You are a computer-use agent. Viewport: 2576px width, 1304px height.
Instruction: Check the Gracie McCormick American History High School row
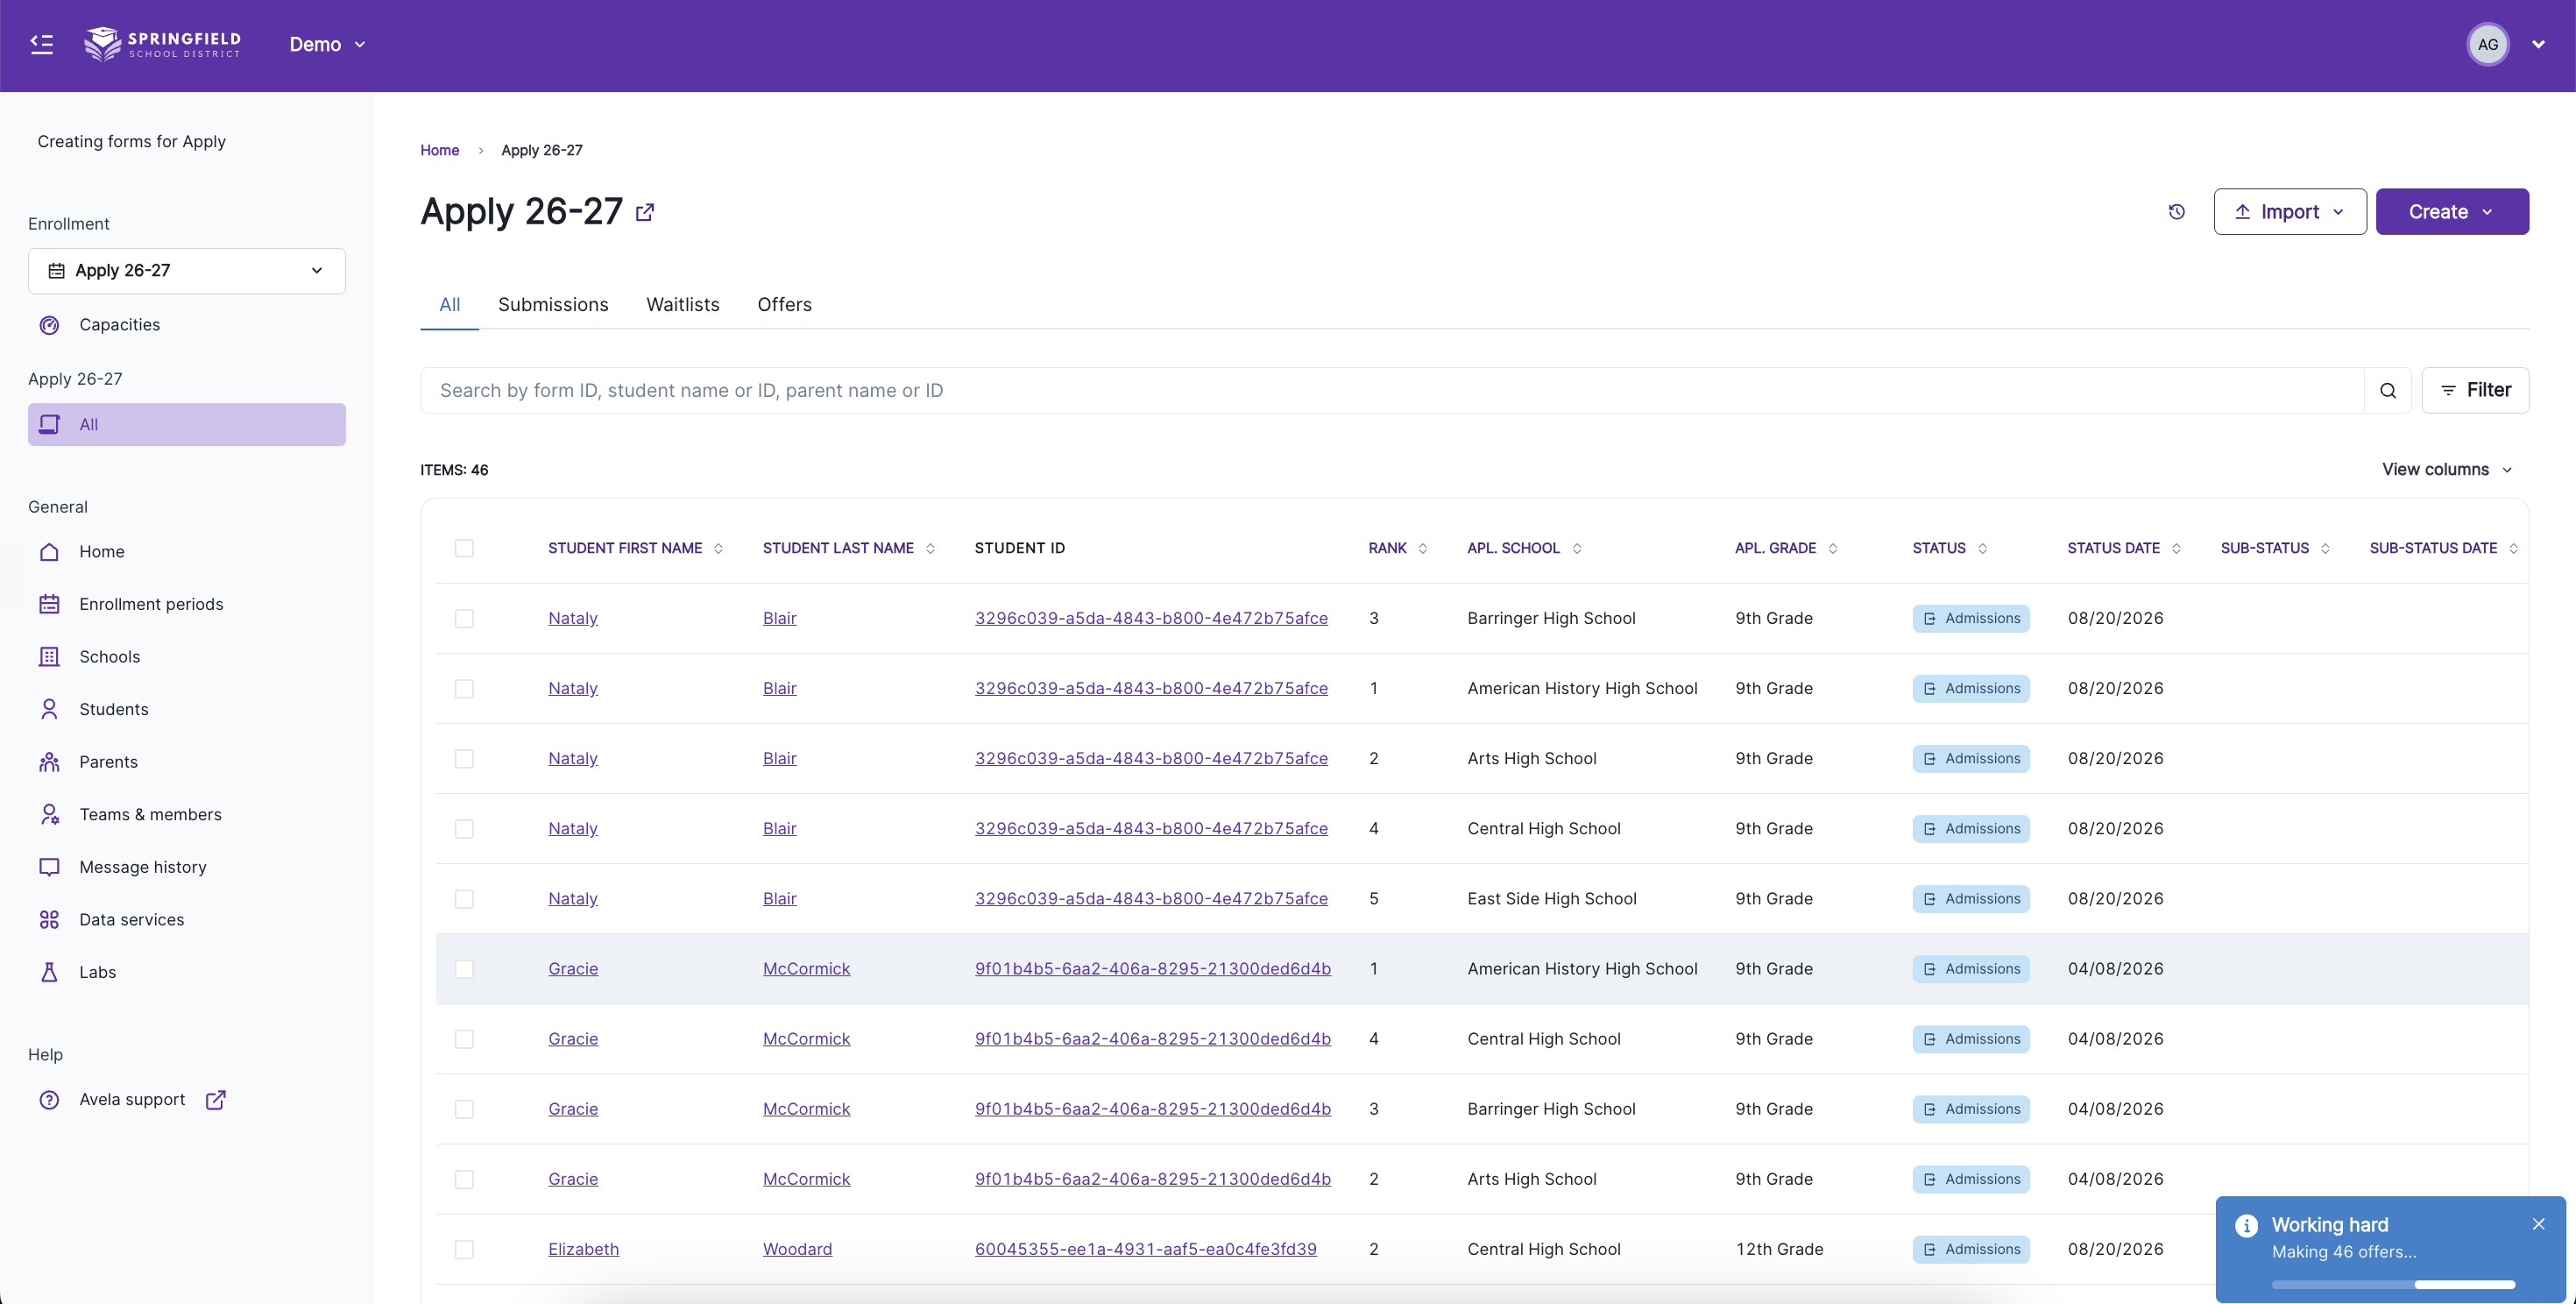click(x=464, y=969)
